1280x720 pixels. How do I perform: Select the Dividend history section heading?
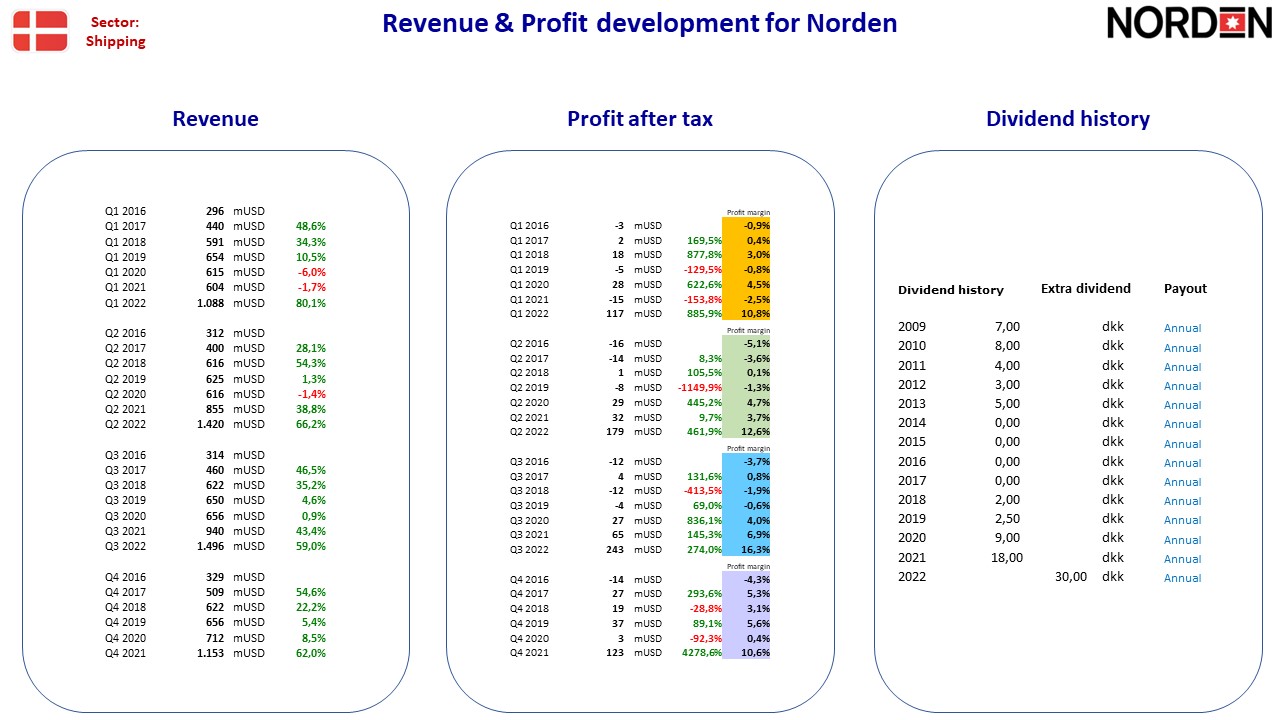[1068, 119]
